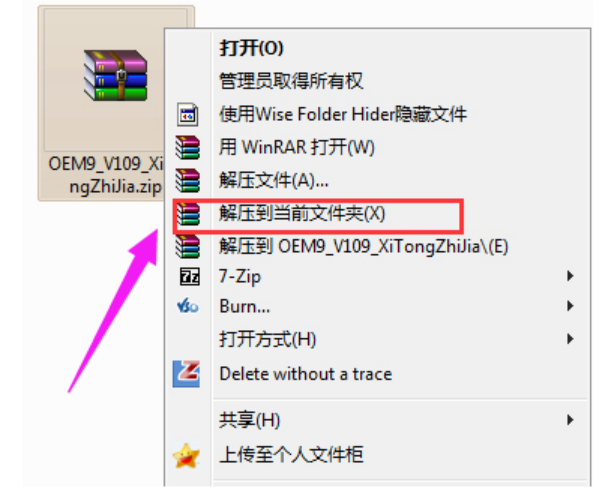Click the VSO Burn icon
This screenshot has height=491, width=609.
coord(188,306)
